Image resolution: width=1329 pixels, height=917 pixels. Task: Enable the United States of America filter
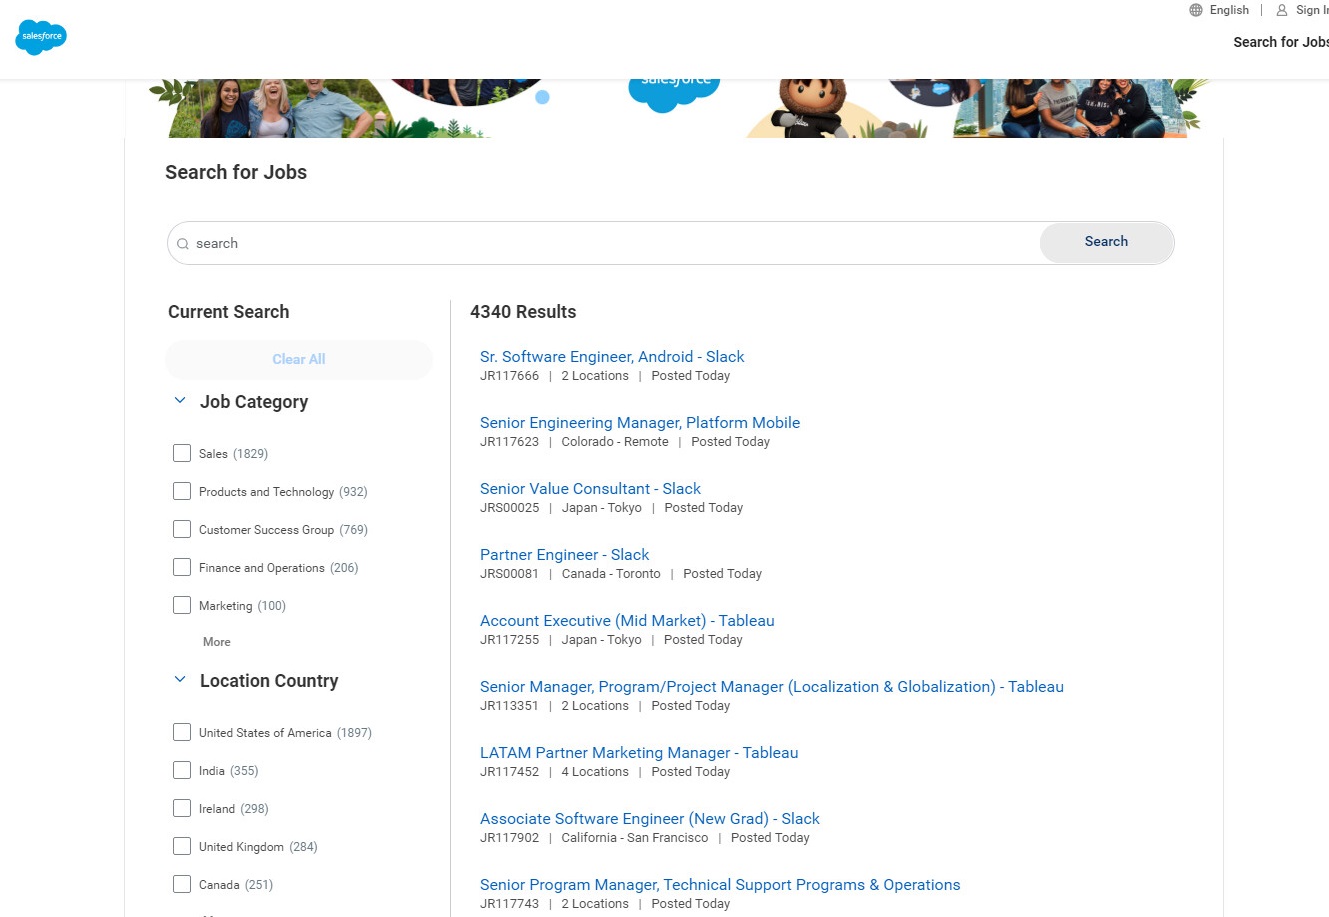[182, 732]
